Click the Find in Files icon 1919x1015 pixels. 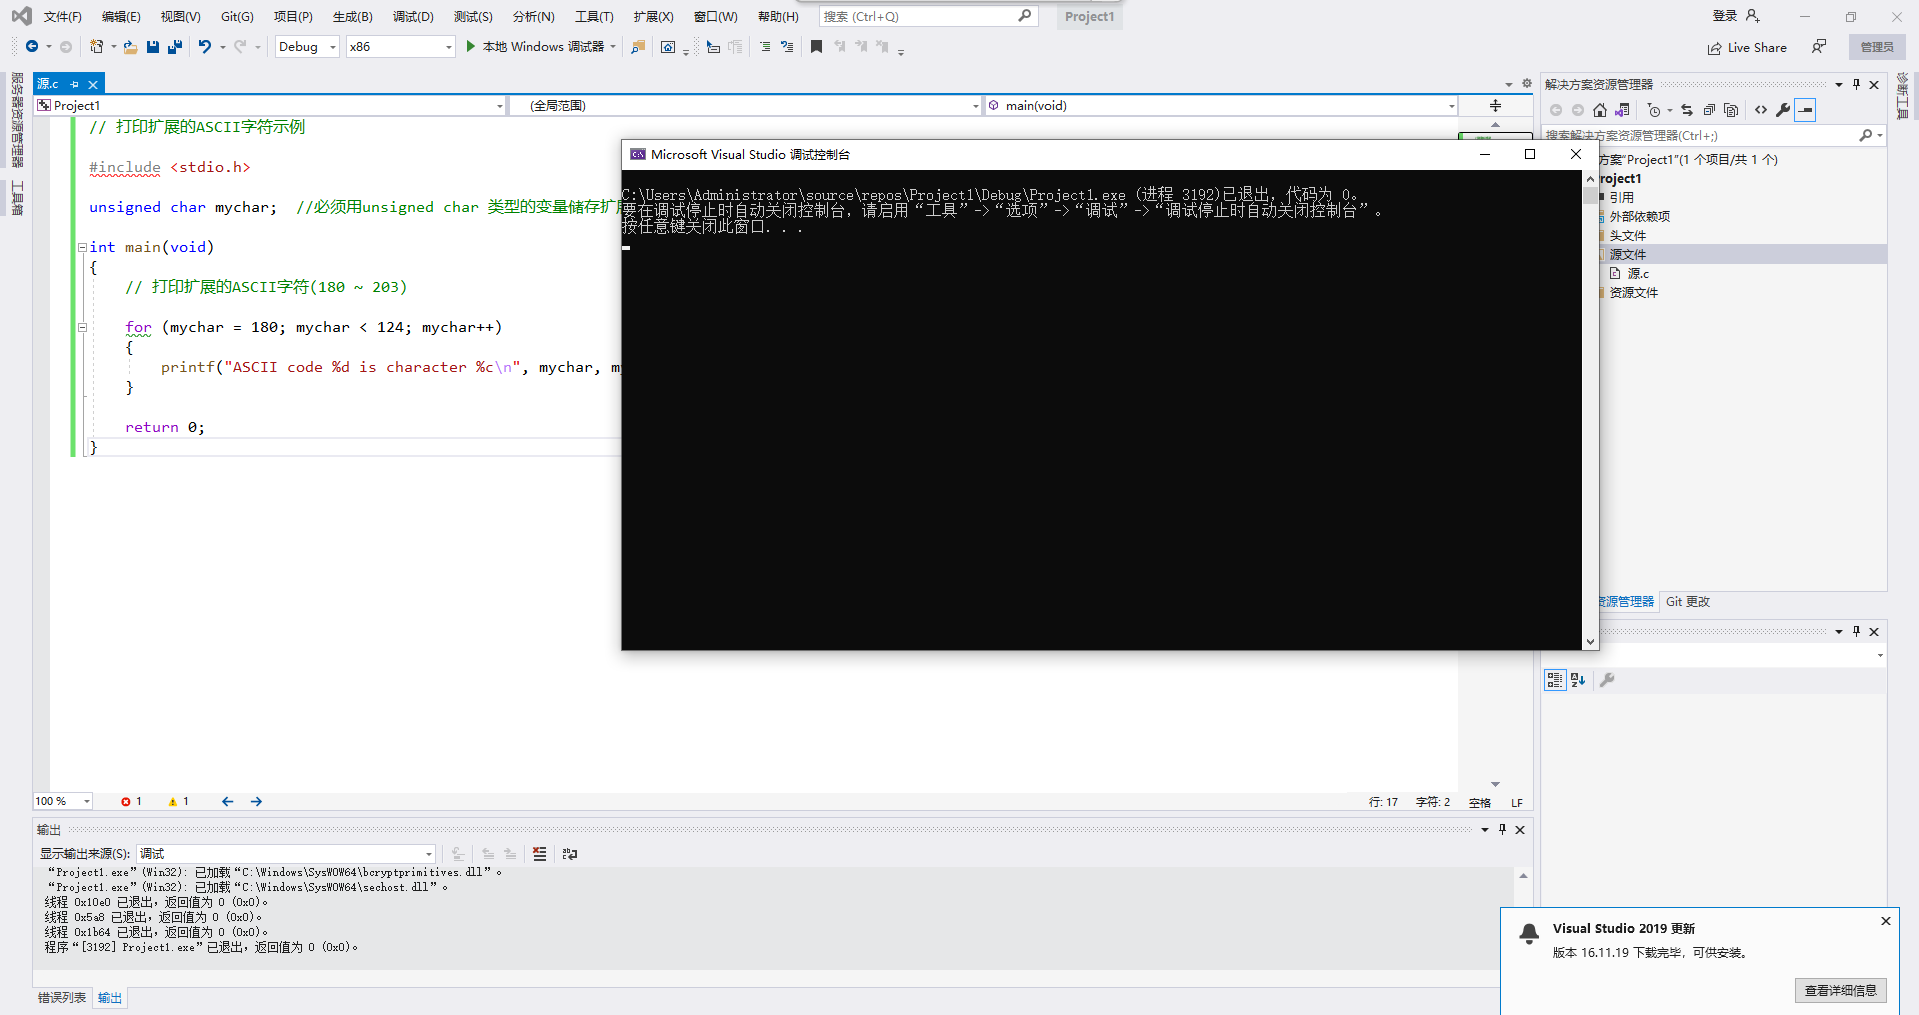coord(637,46)
